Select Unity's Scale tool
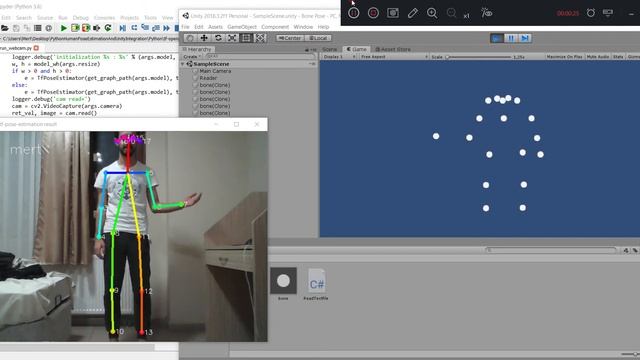This screenshot has width=640, height=360. click(x=232, y=38)
